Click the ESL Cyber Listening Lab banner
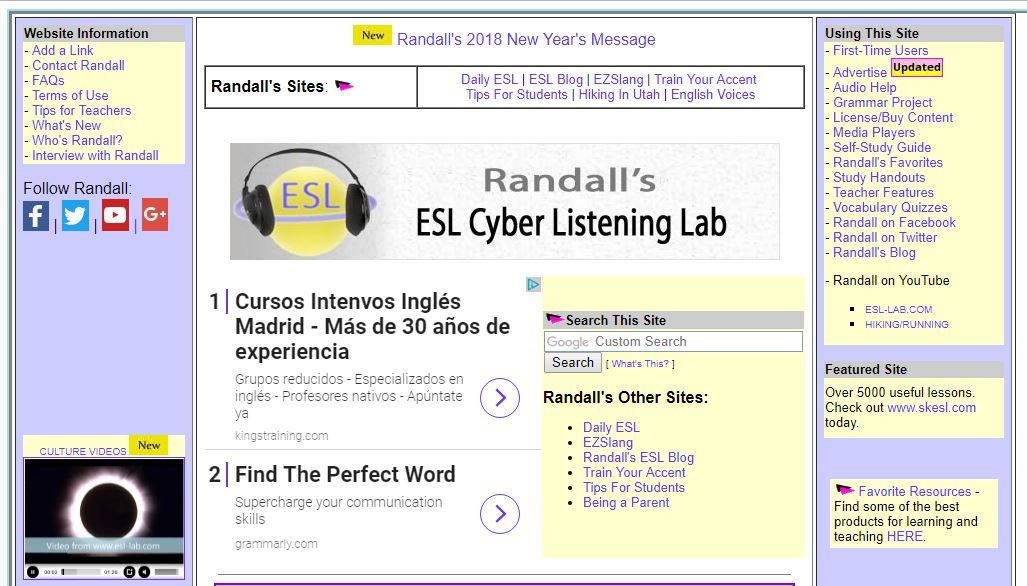The height and width of the screenshot is (586, 1027). point(504,202)
